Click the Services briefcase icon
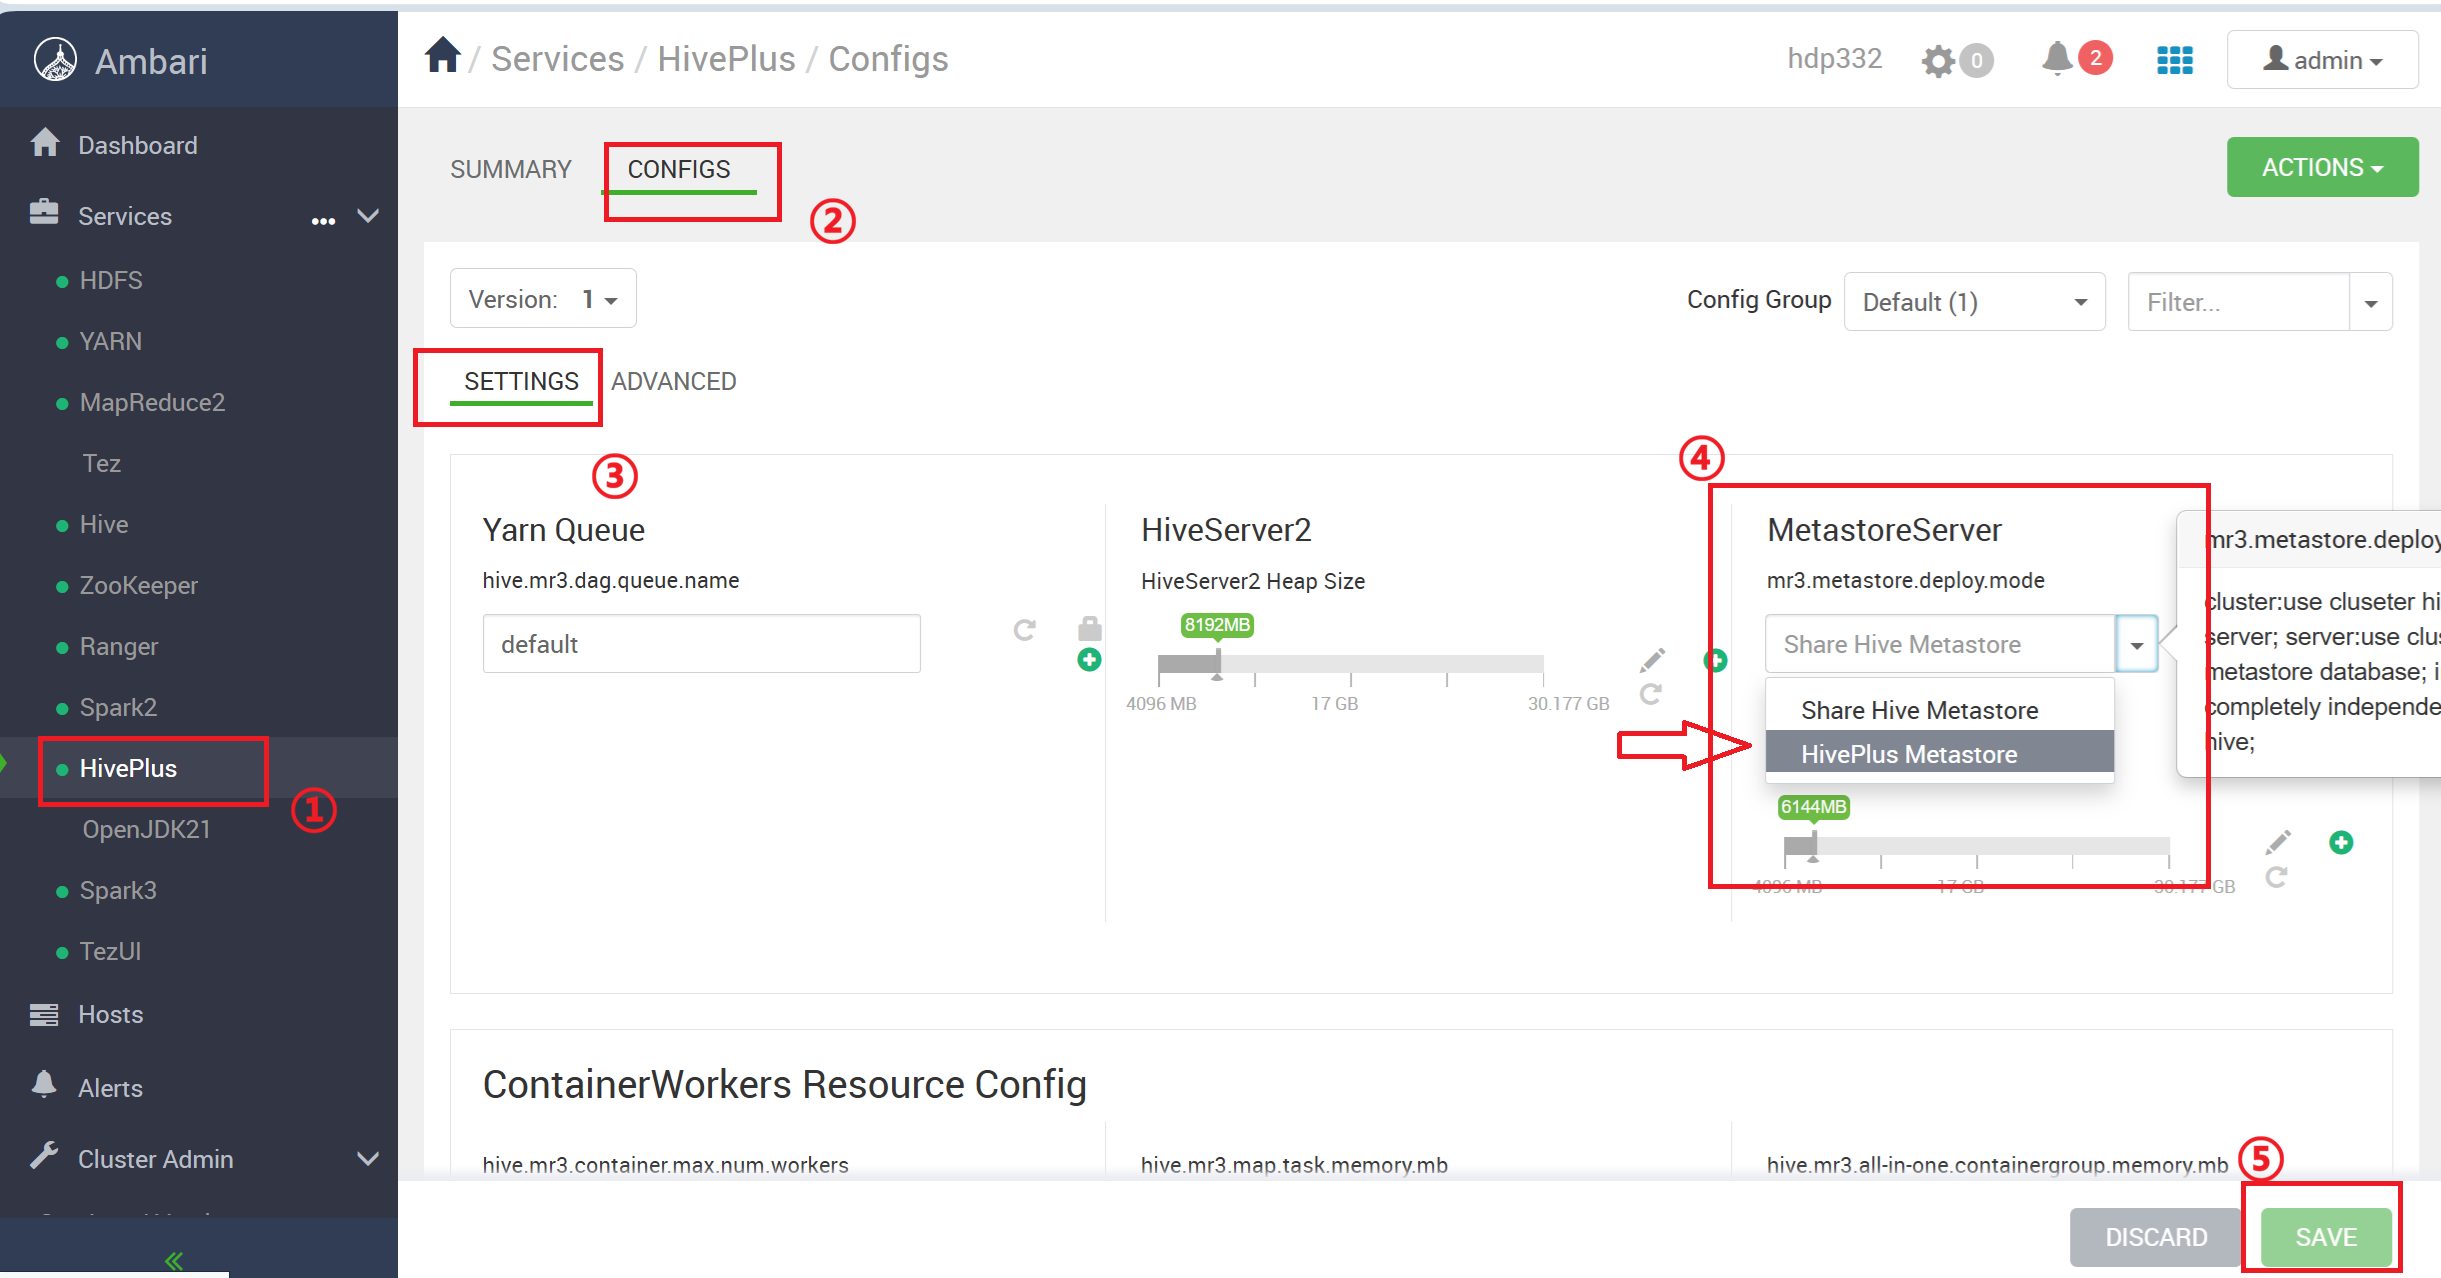 pyautogui.click(x=44, y=213)
